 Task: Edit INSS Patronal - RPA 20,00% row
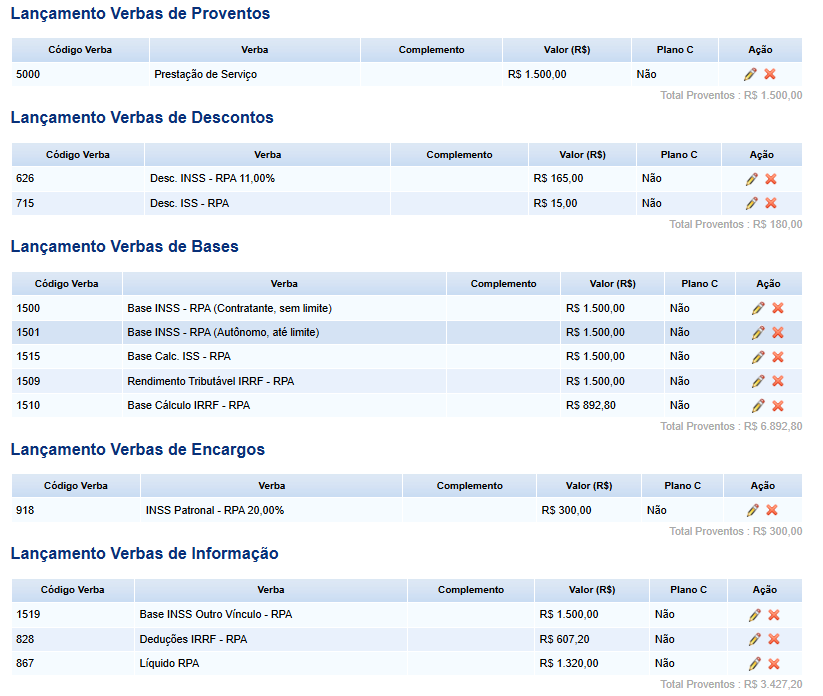pos(753,510)
